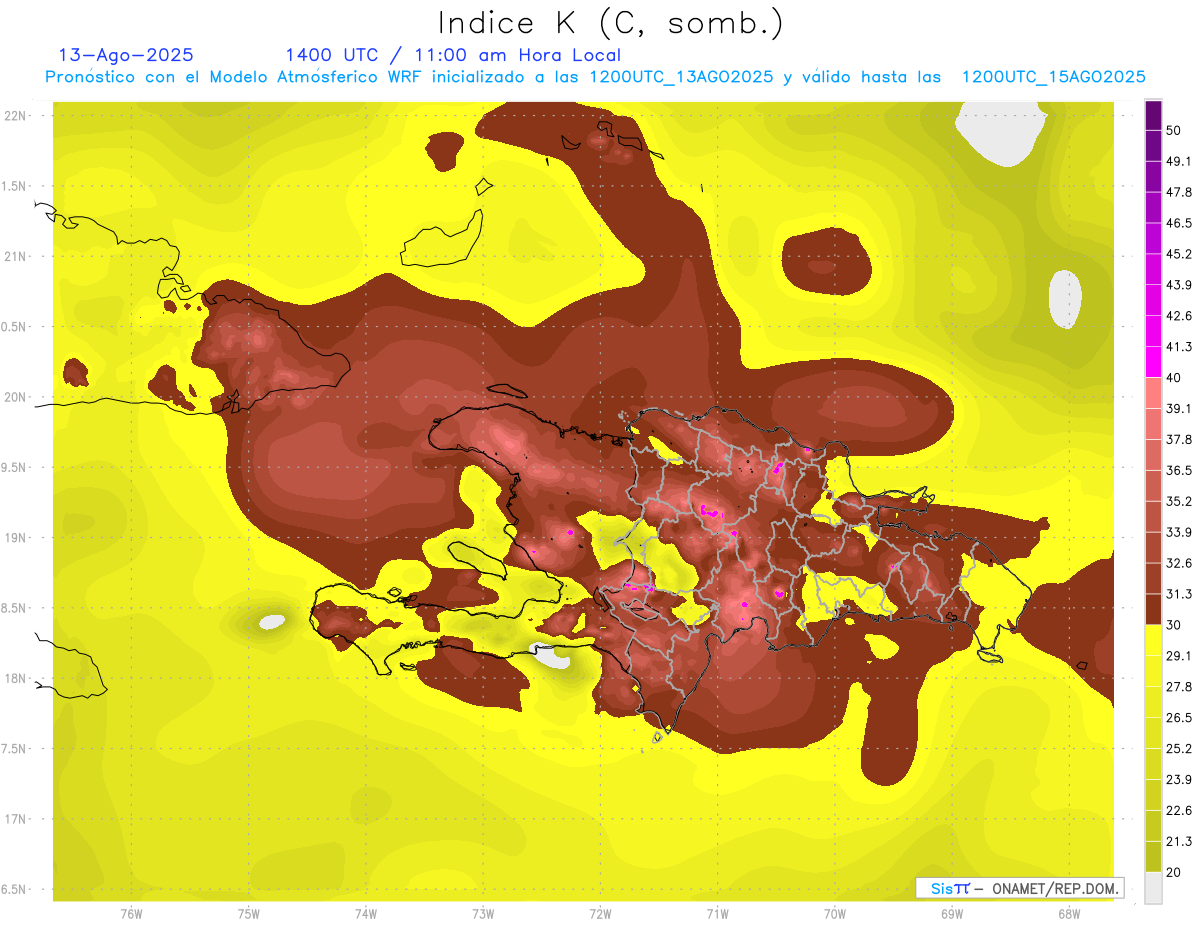The height and width of the screenshot is (927, 1200).
Task: Click the date '13-Ago-2025'
Action: click(126, 55)
